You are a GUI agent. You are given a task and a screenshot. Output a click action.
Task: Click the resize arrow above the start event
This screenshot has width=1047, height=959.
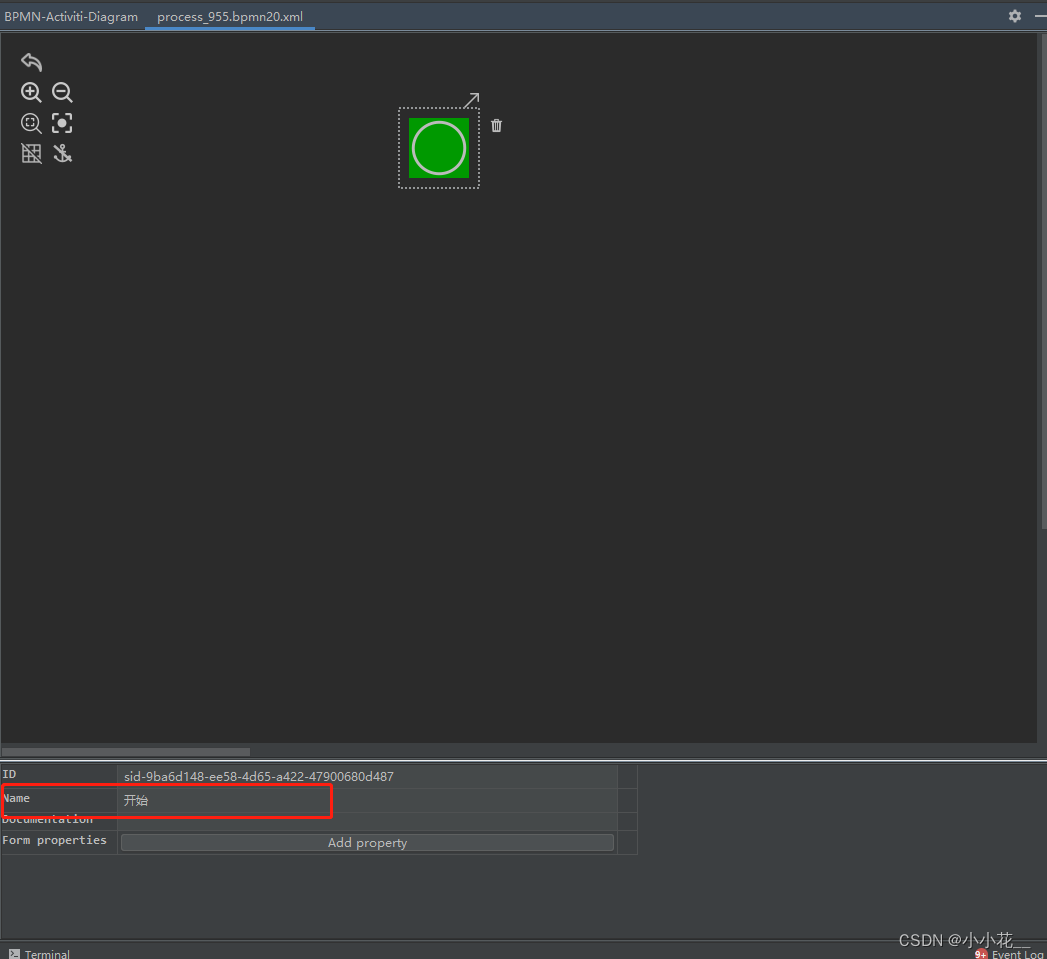pos(472,99)
